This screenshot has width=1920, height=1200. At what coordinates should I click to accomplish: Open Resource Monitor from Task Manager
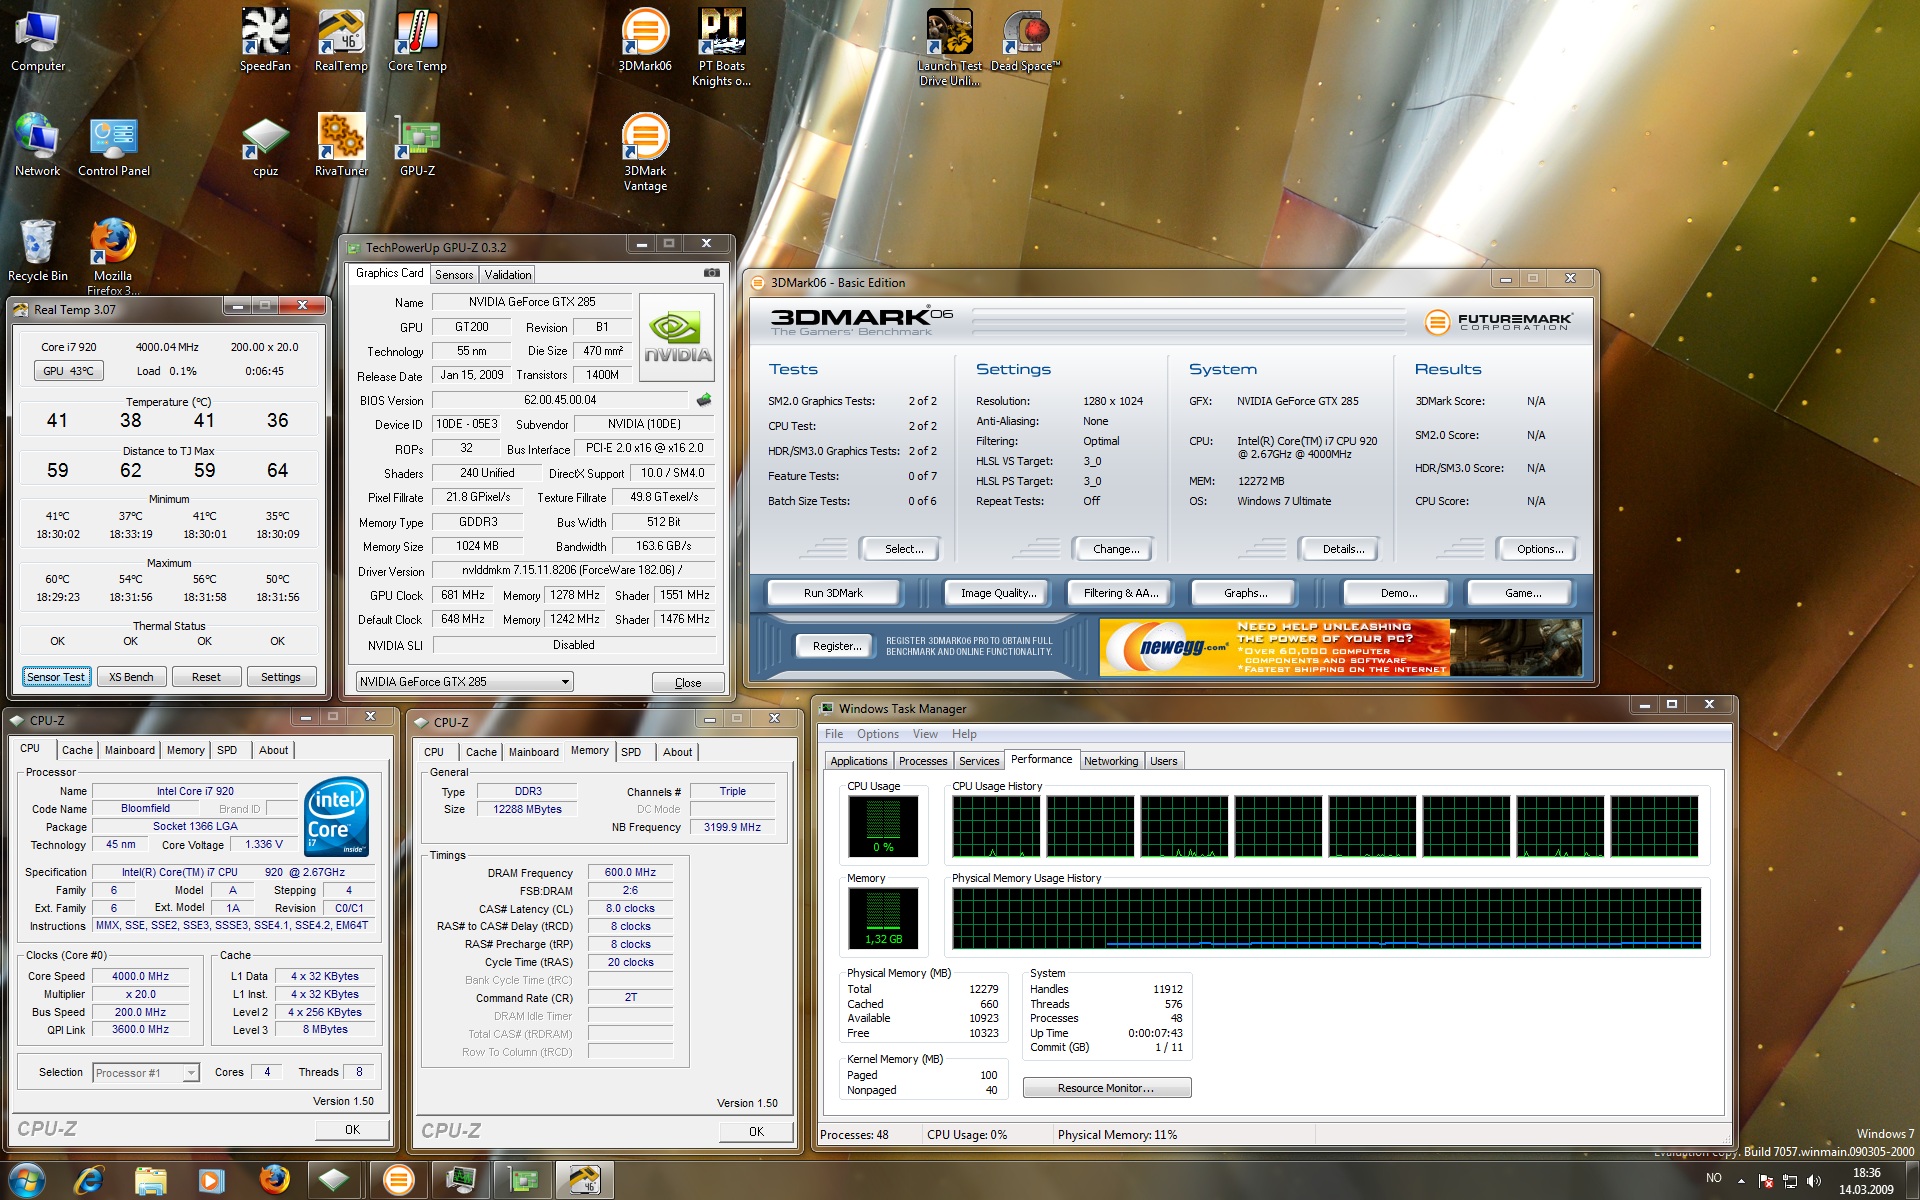(x=1106, y=1088)
